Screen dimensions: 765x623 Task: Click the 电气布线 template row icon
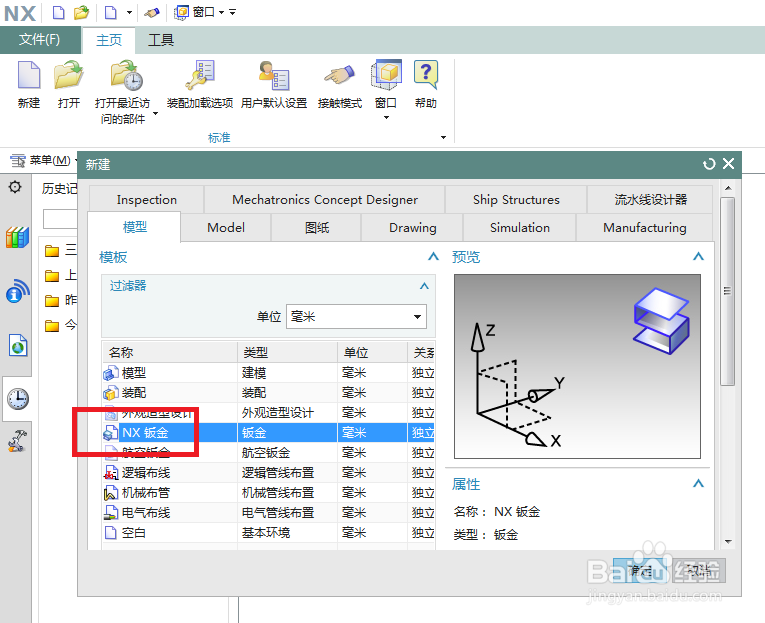click(x=111, y=513)
